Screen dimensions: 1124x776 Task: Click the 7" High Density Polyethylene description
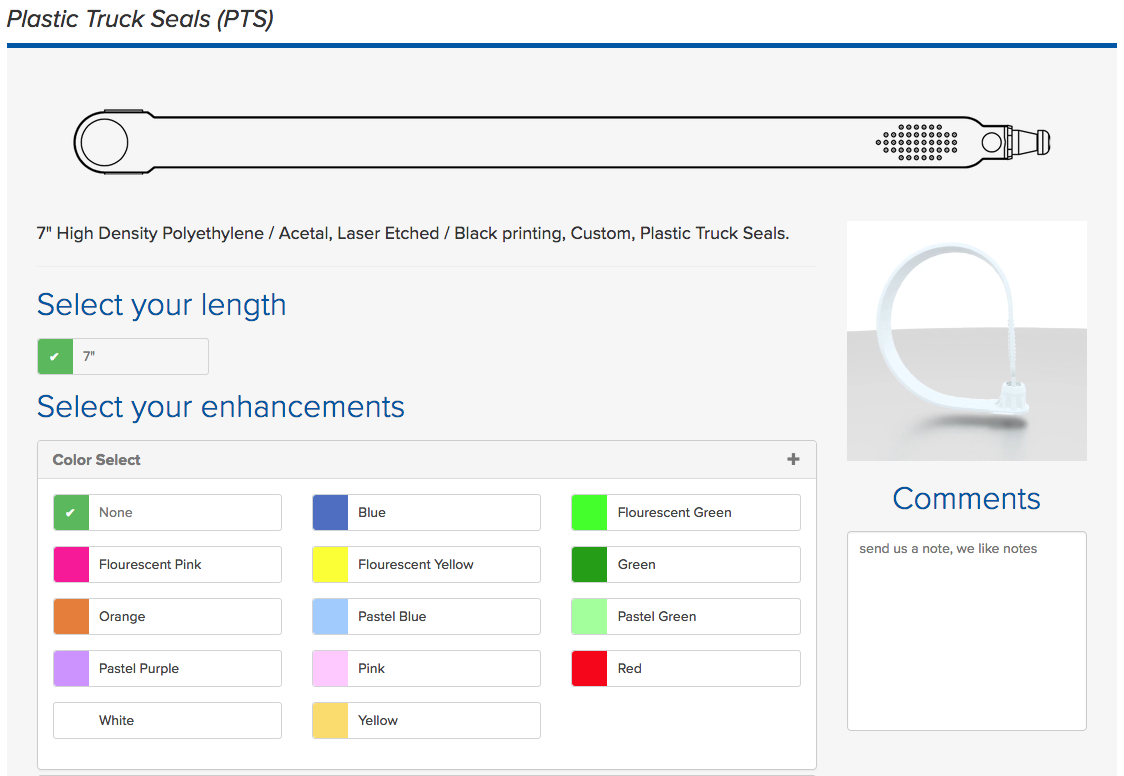coord(413,234)
